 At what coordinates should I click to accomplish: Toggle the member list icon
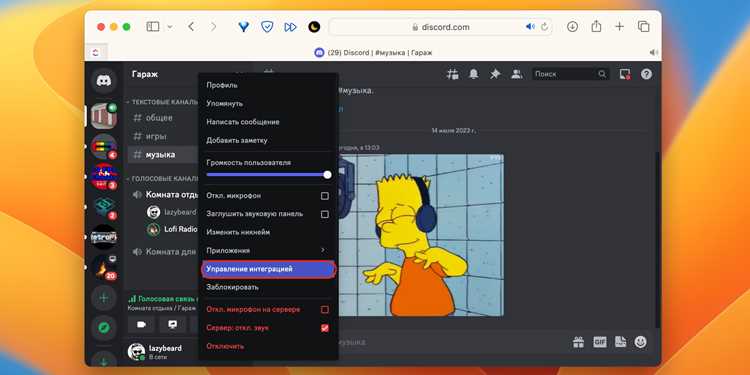pos(517,74)
